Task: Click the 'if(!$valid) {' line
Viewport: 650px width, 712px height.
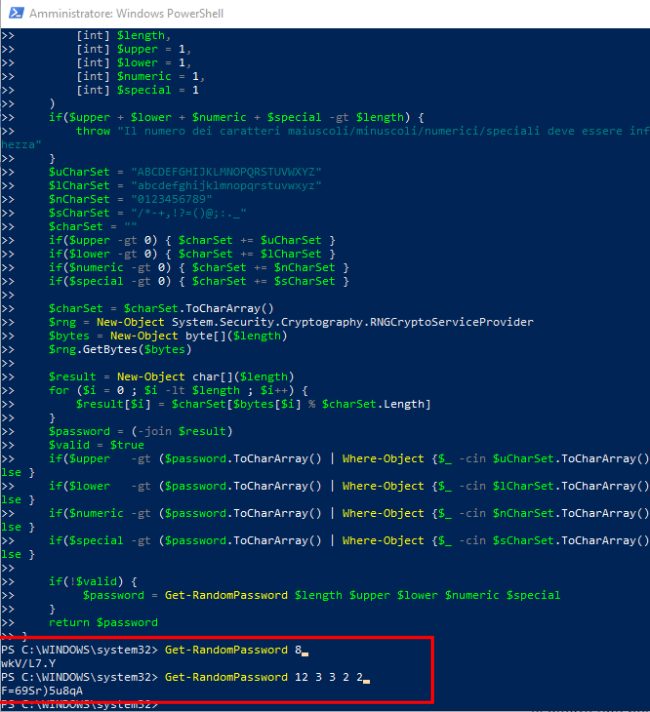Action: click(x=93, y=581)
